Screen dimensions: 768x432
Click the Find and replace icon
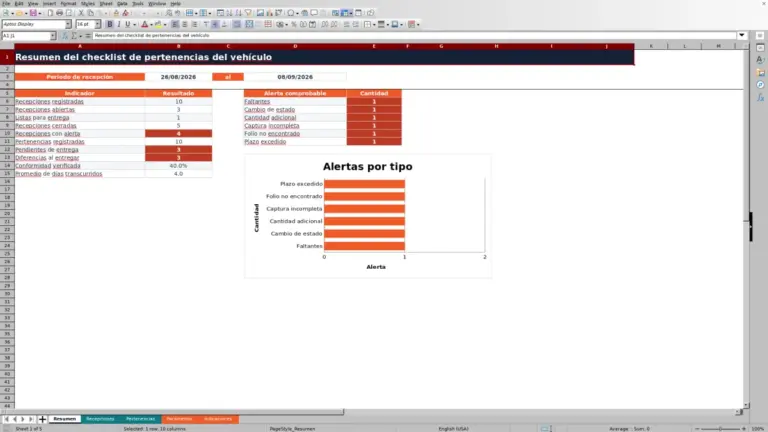tap(168, 13)
